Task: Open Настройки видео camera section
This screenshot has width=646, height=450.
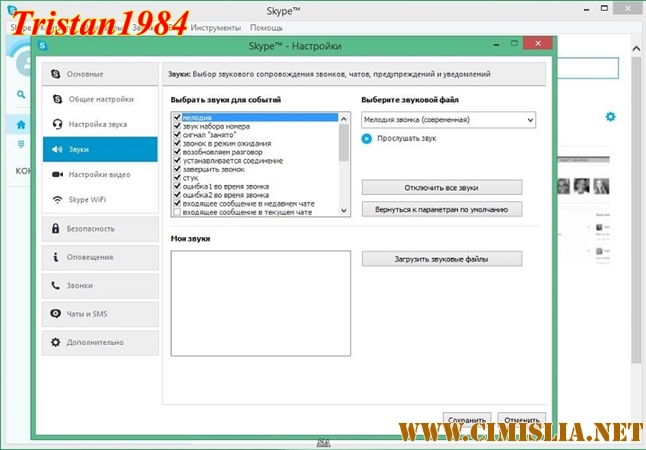Action: coord(100,174)
